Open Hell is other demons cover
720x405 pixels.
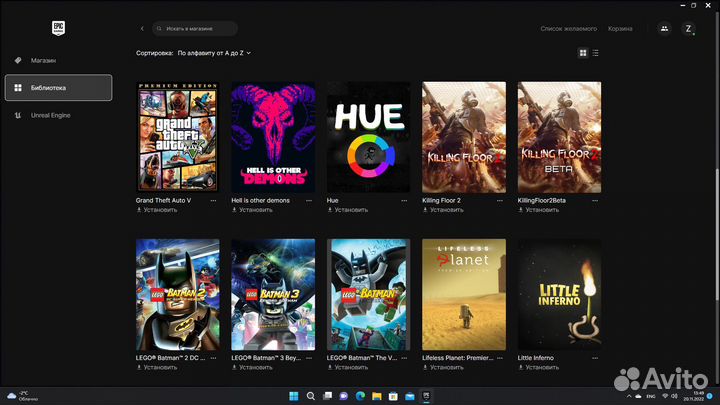coord(273,137)
